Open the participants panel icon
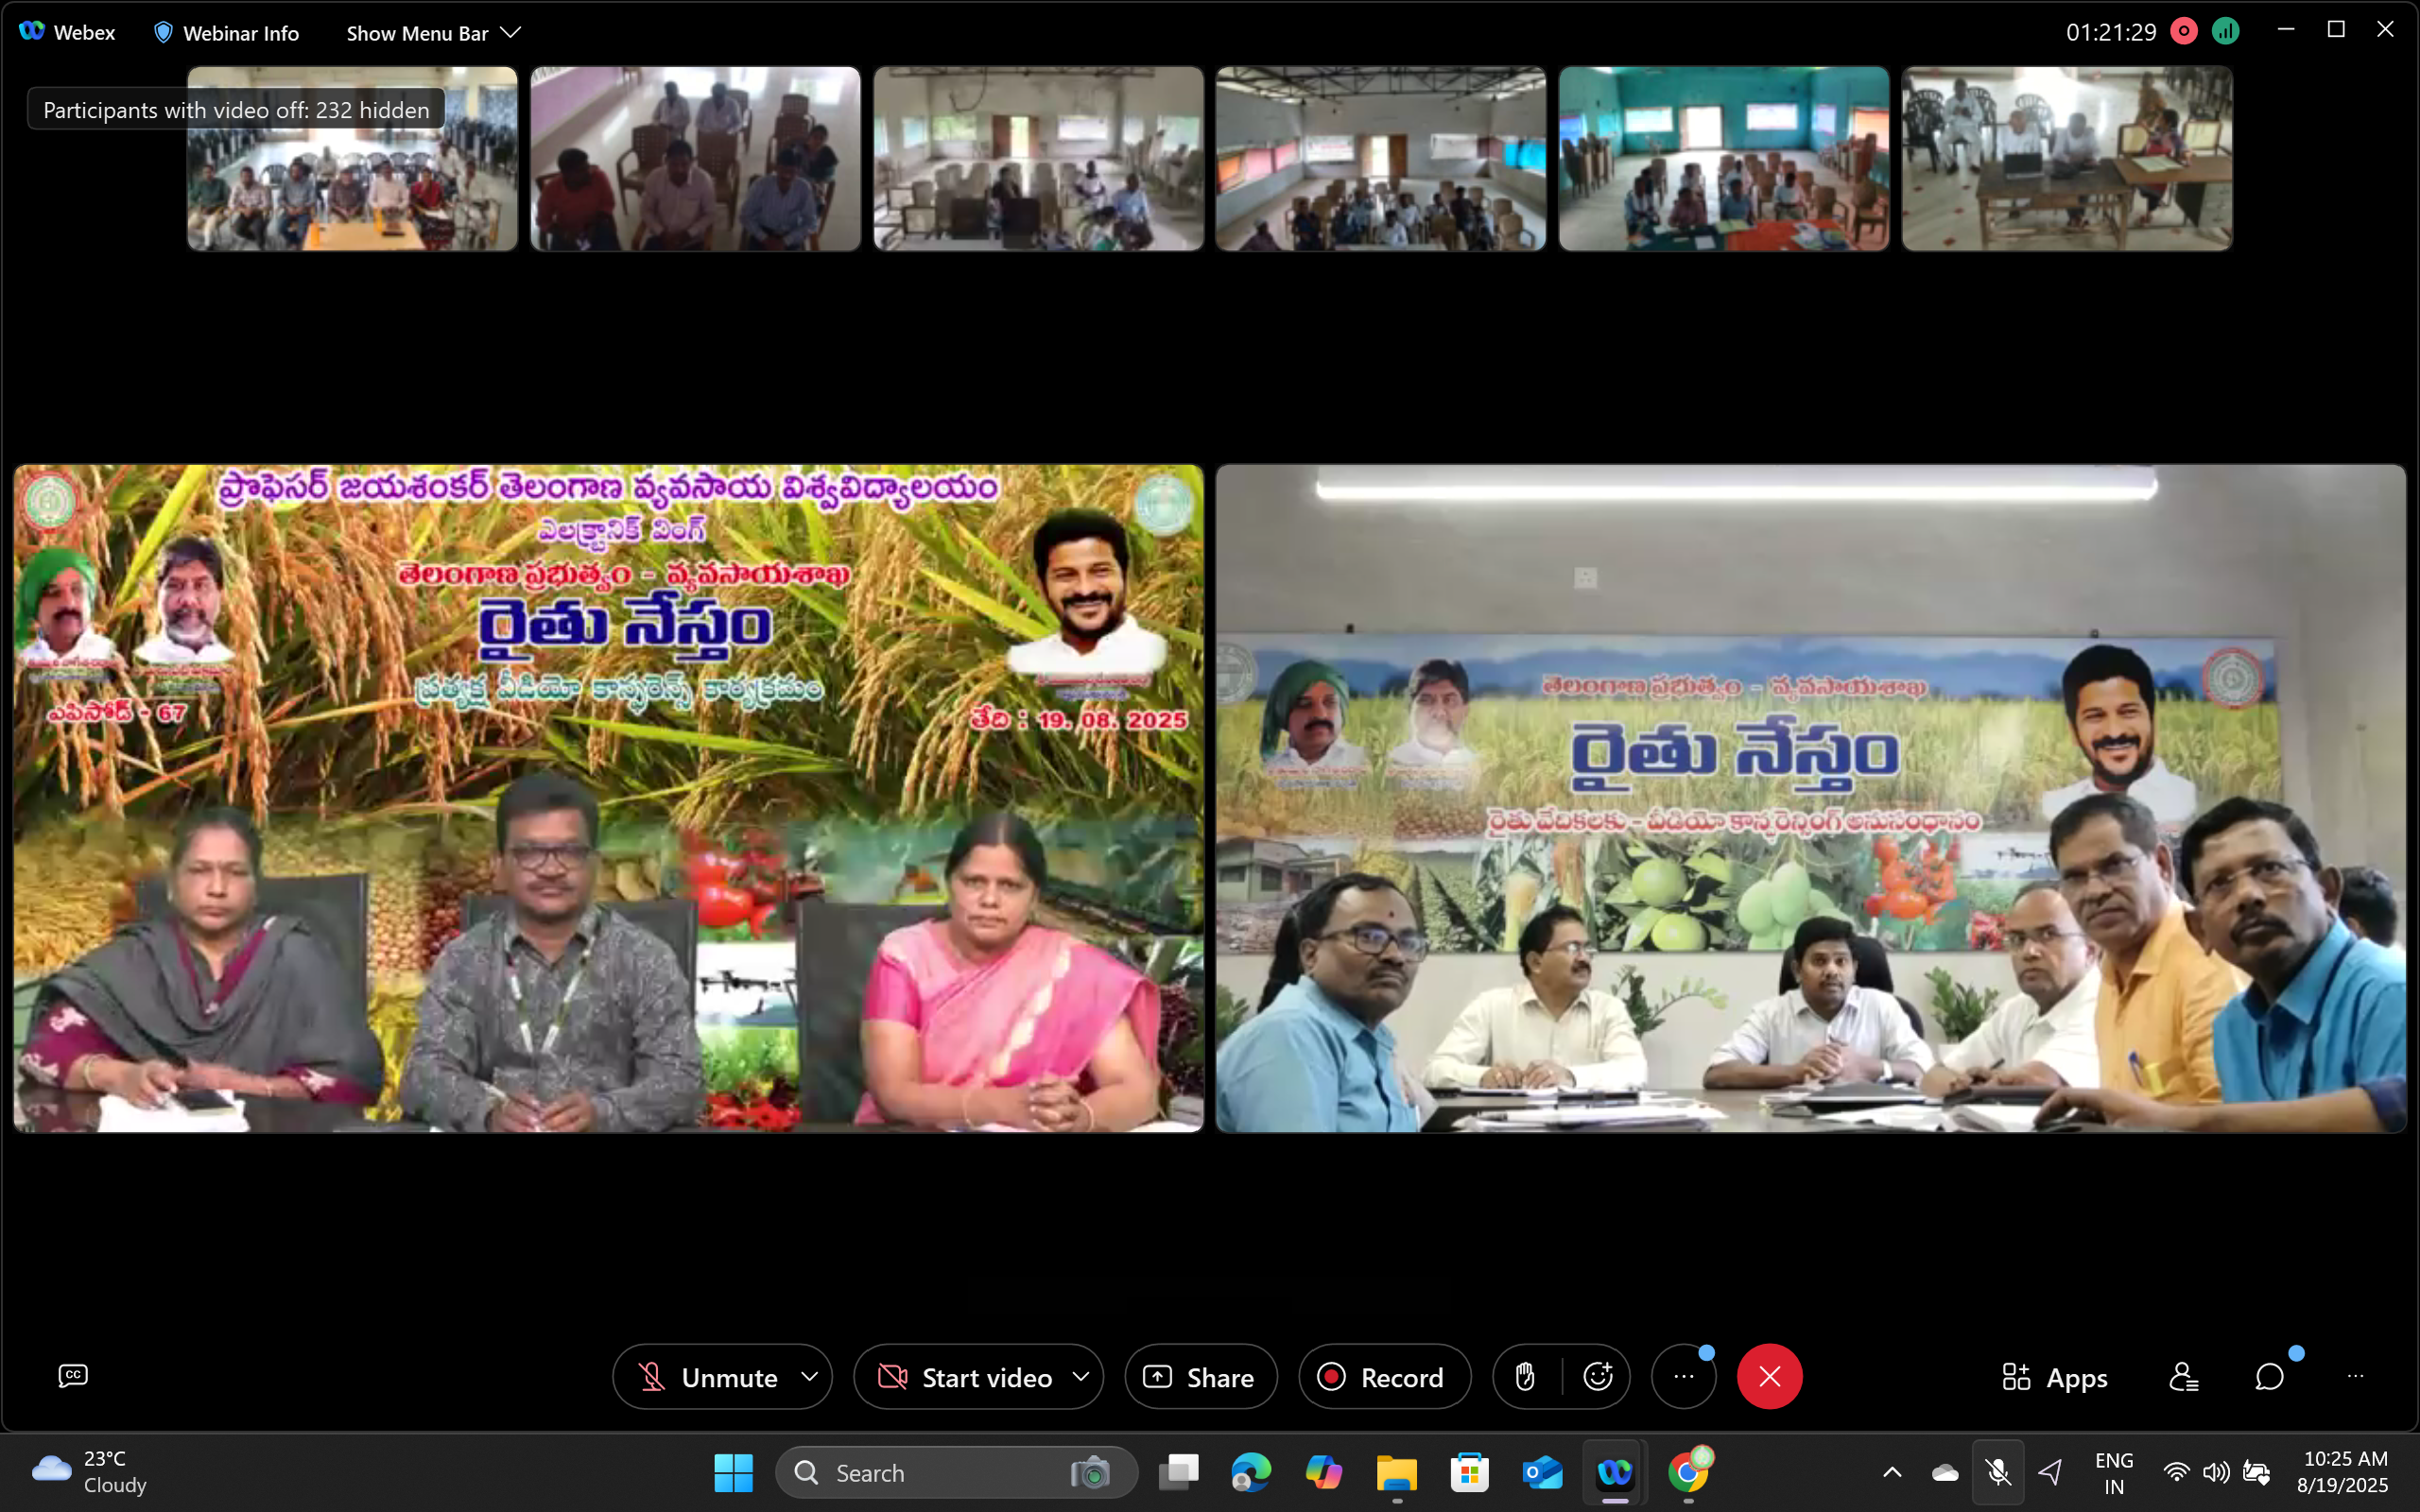The image size is (2420, 1512). click(x=2183, y=1377)
